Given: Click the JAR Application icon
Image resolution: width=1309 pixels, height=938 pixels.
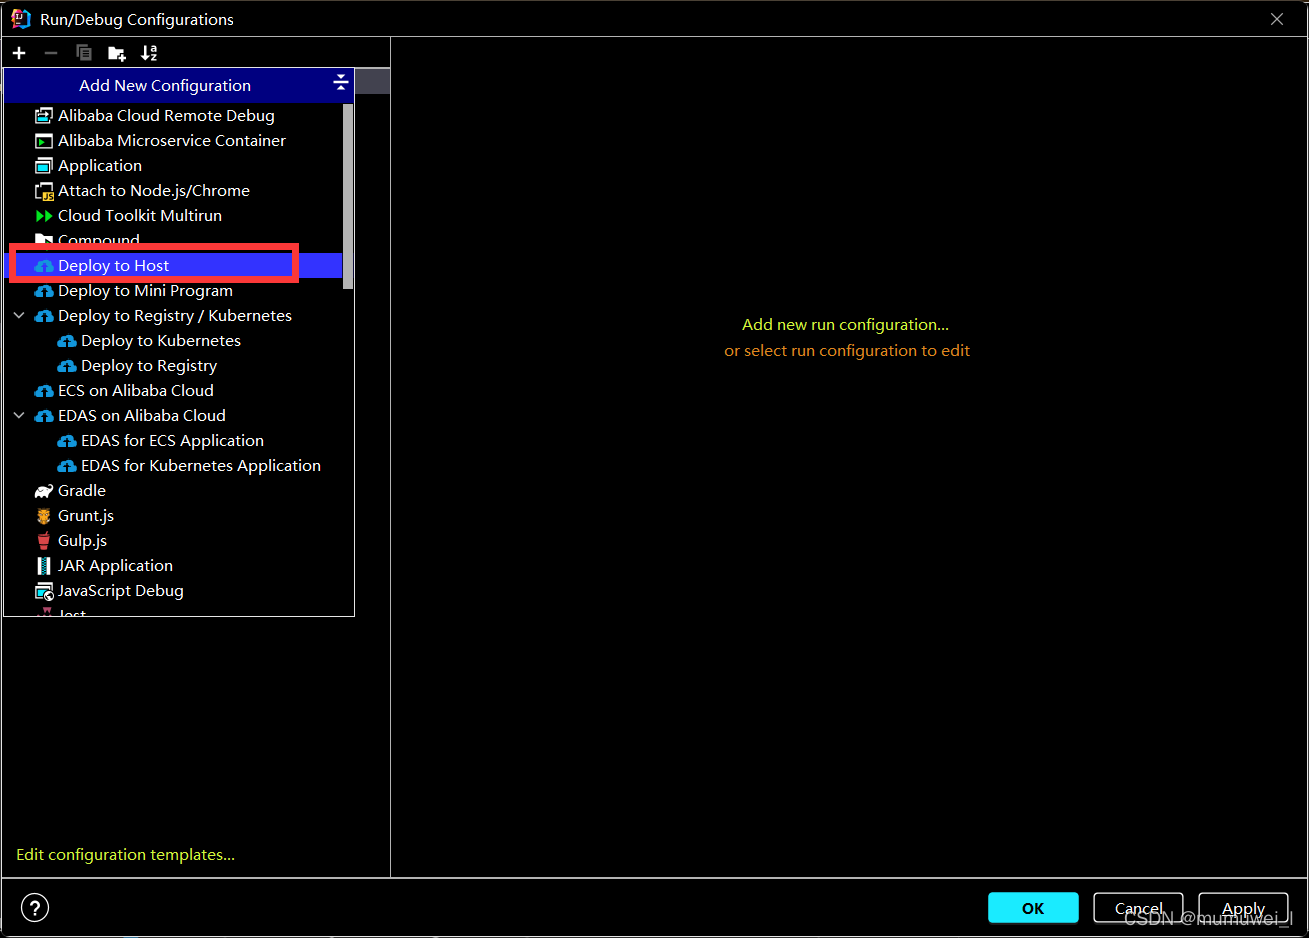Looking at the screenshot, I should coord(43,566).
